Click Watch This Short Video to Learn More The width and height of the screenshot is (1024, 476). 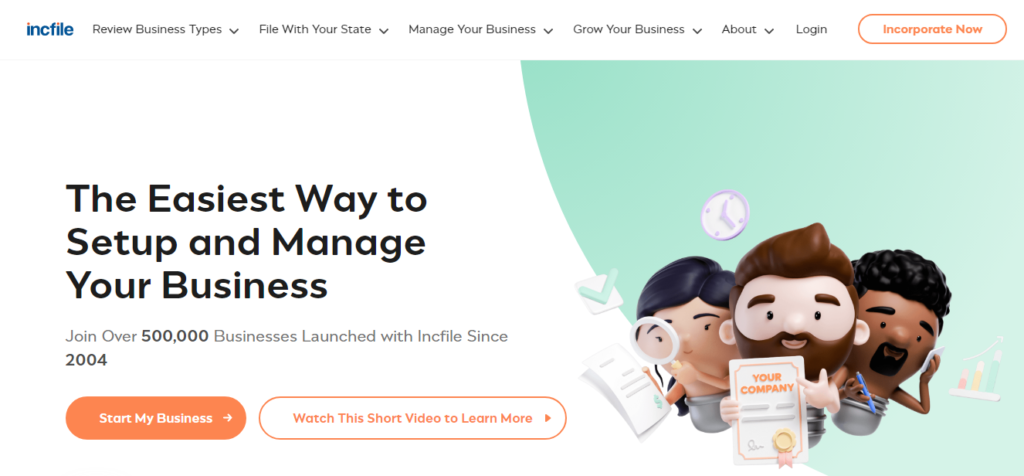[413, 418]
